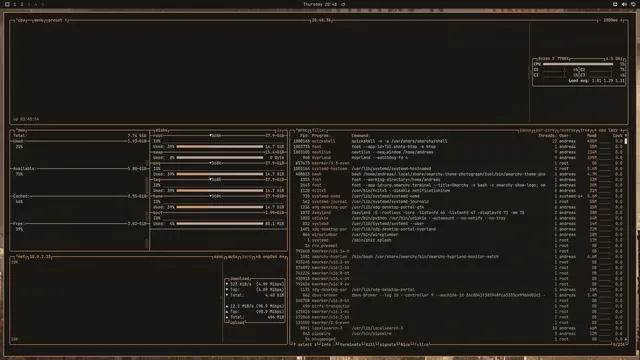
Task: Click the Program column header
Action: [321, 136]
